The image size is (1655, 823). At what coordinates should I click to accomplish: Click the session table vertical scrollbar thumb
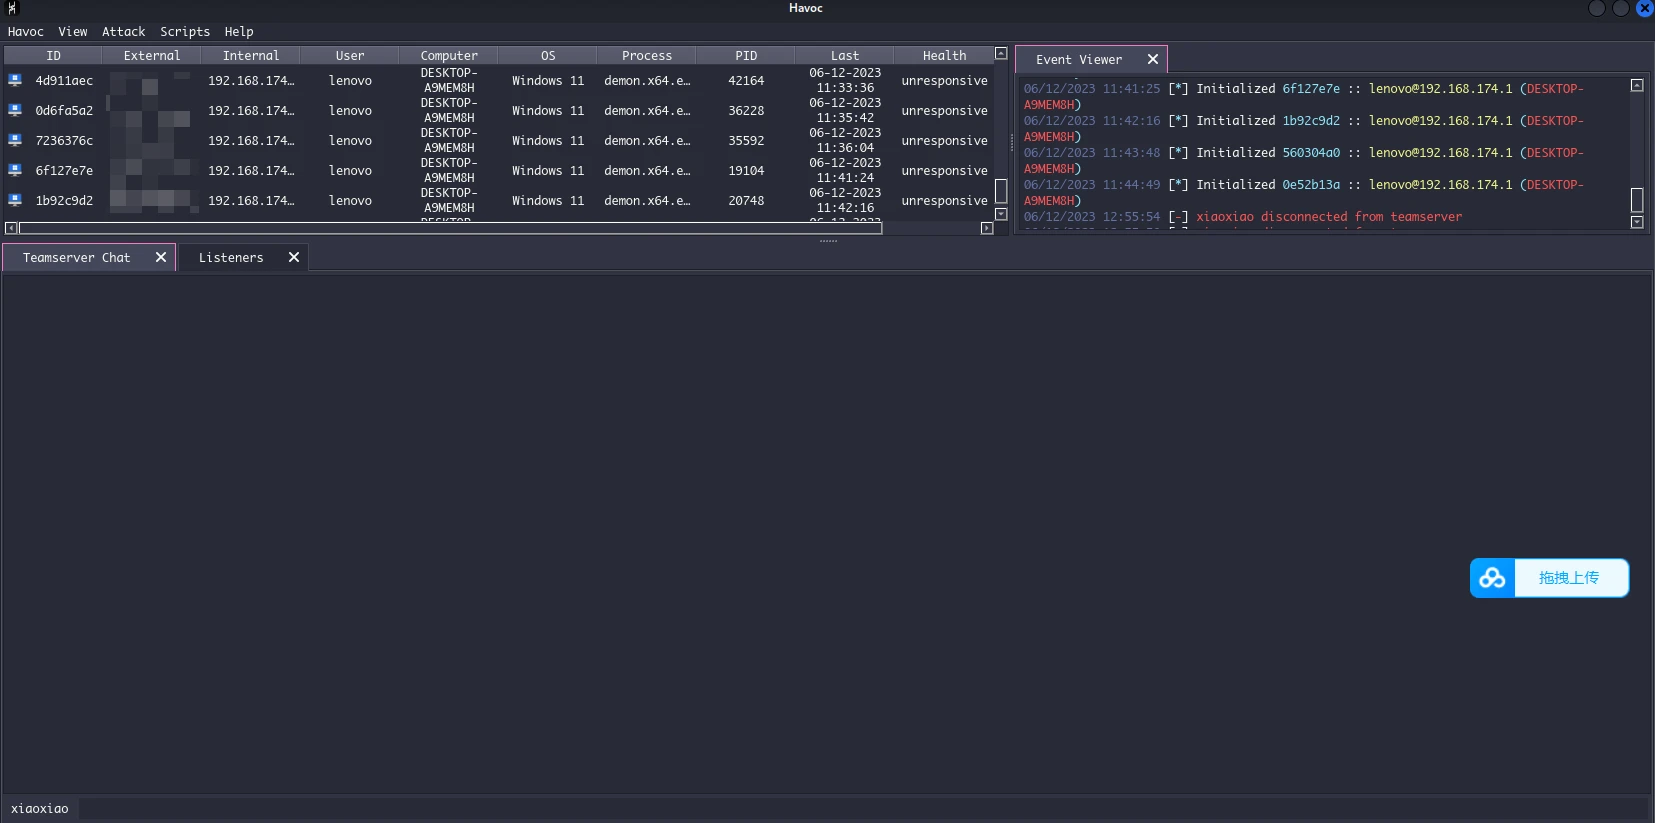pos(1001,191)
